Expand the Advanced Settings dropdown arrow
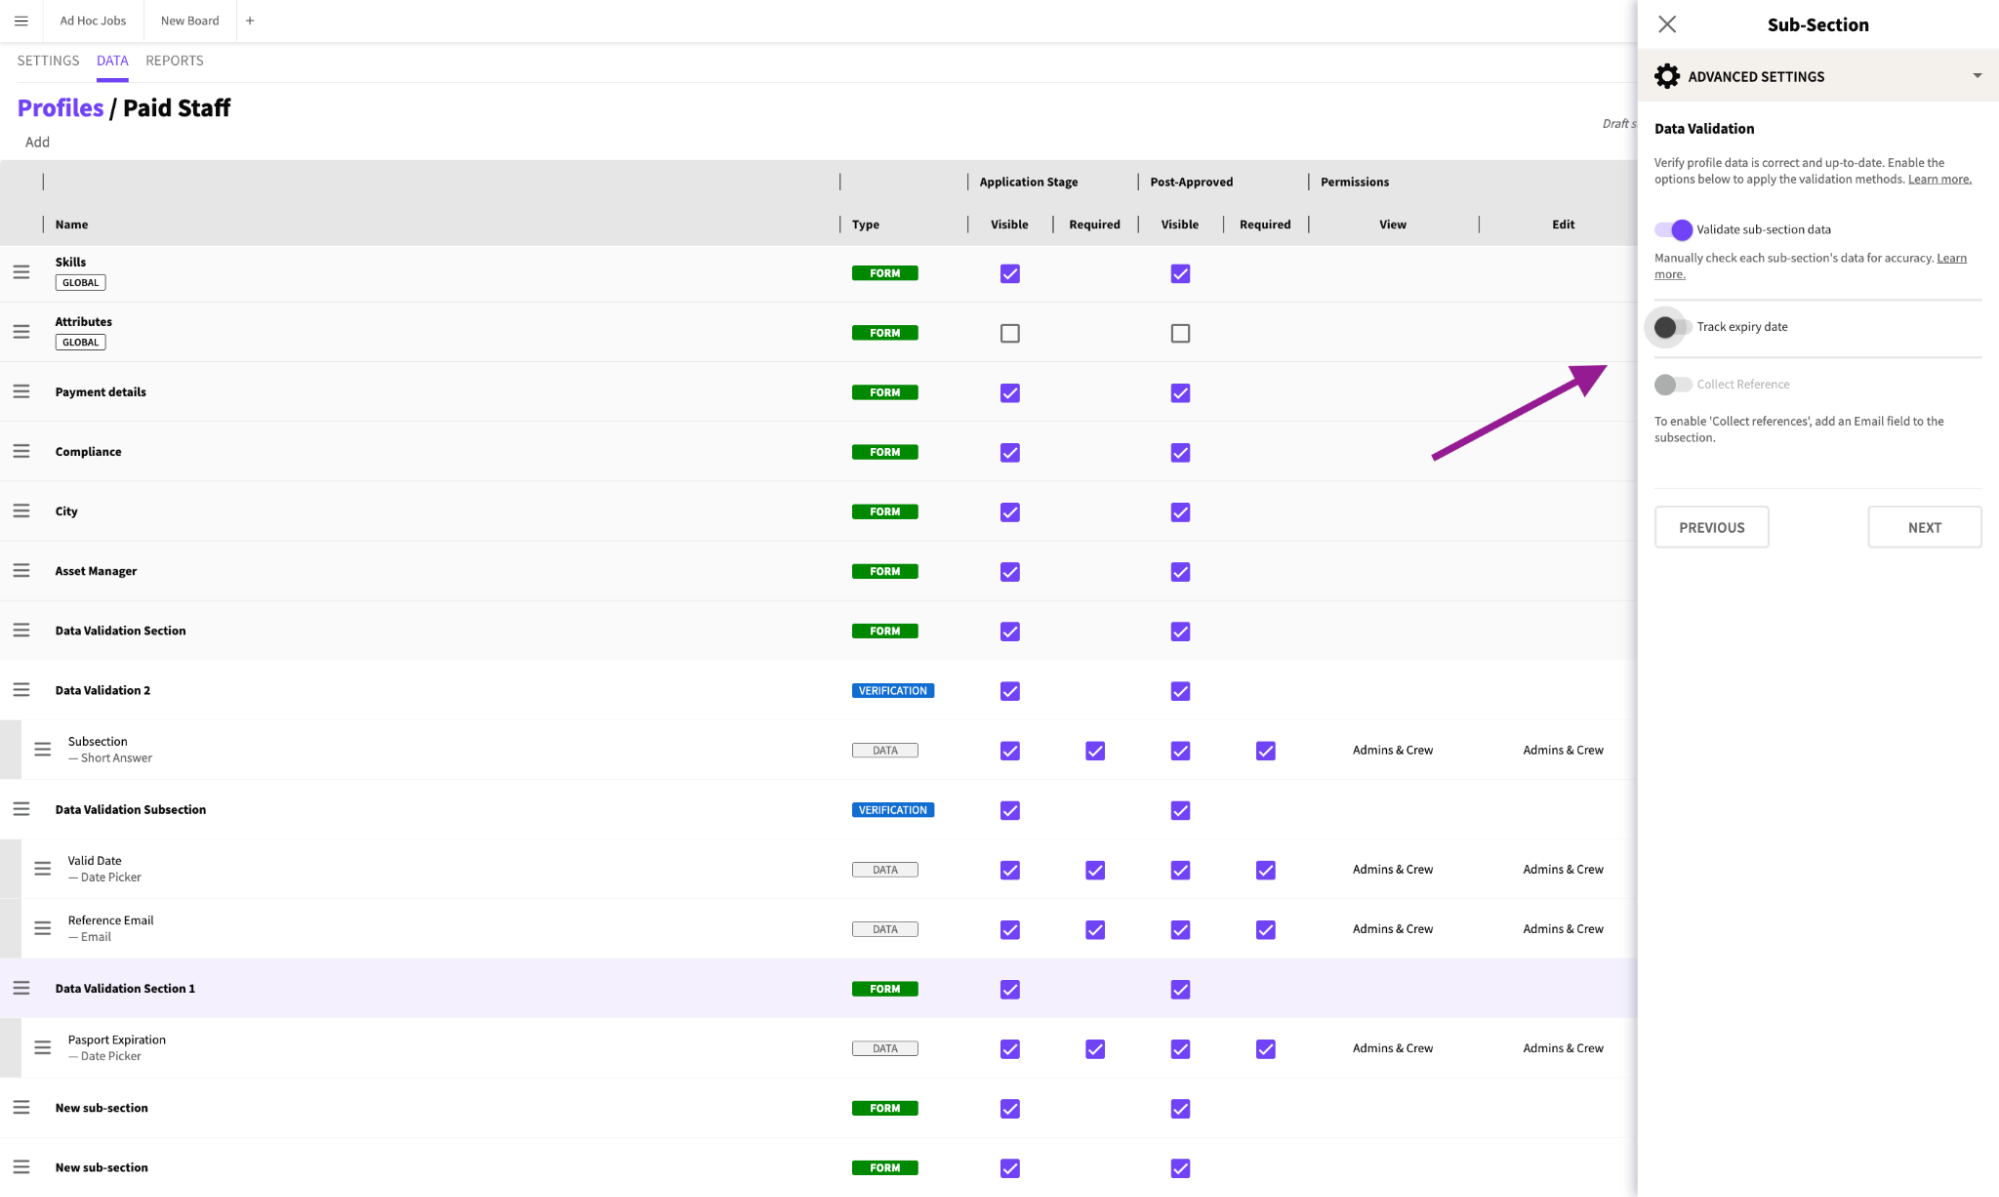Image resolution: width=1999 pixels, height=1197 pixels. (x=1977, y=76)
